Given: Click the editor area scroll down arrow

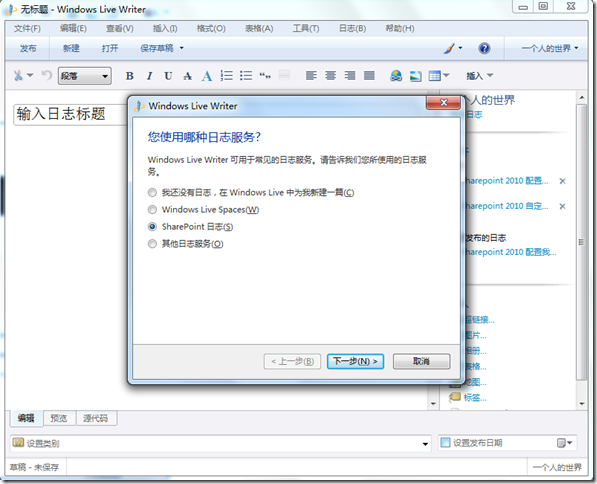Looking at the screenshot, I should [x=433, y=404].
